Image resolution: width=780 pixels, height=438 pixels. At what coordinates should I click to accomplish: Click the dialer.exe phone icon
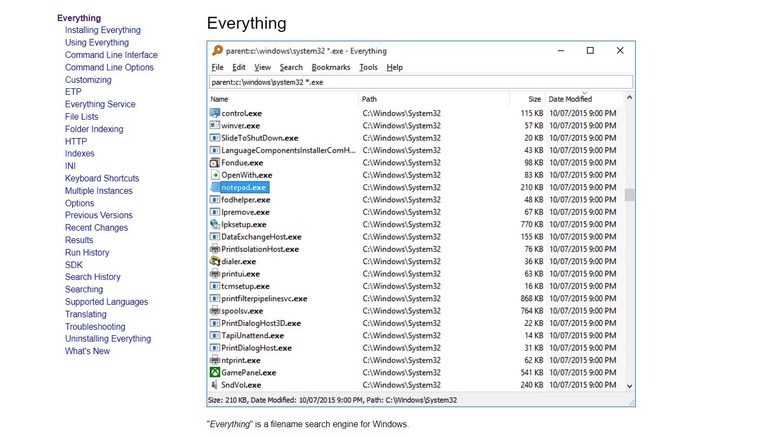214,261
